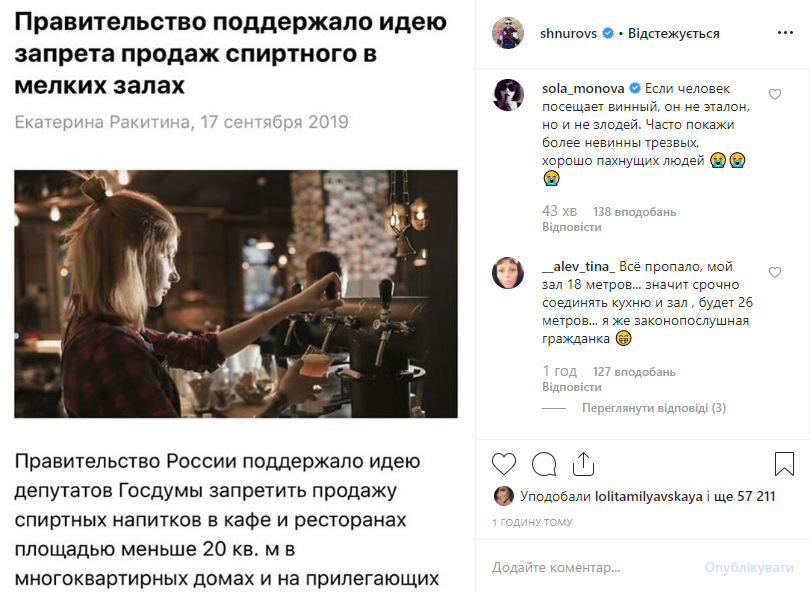Open the shnurovs username link
This screenshot has height=592, width=810.
click(568, 34)
